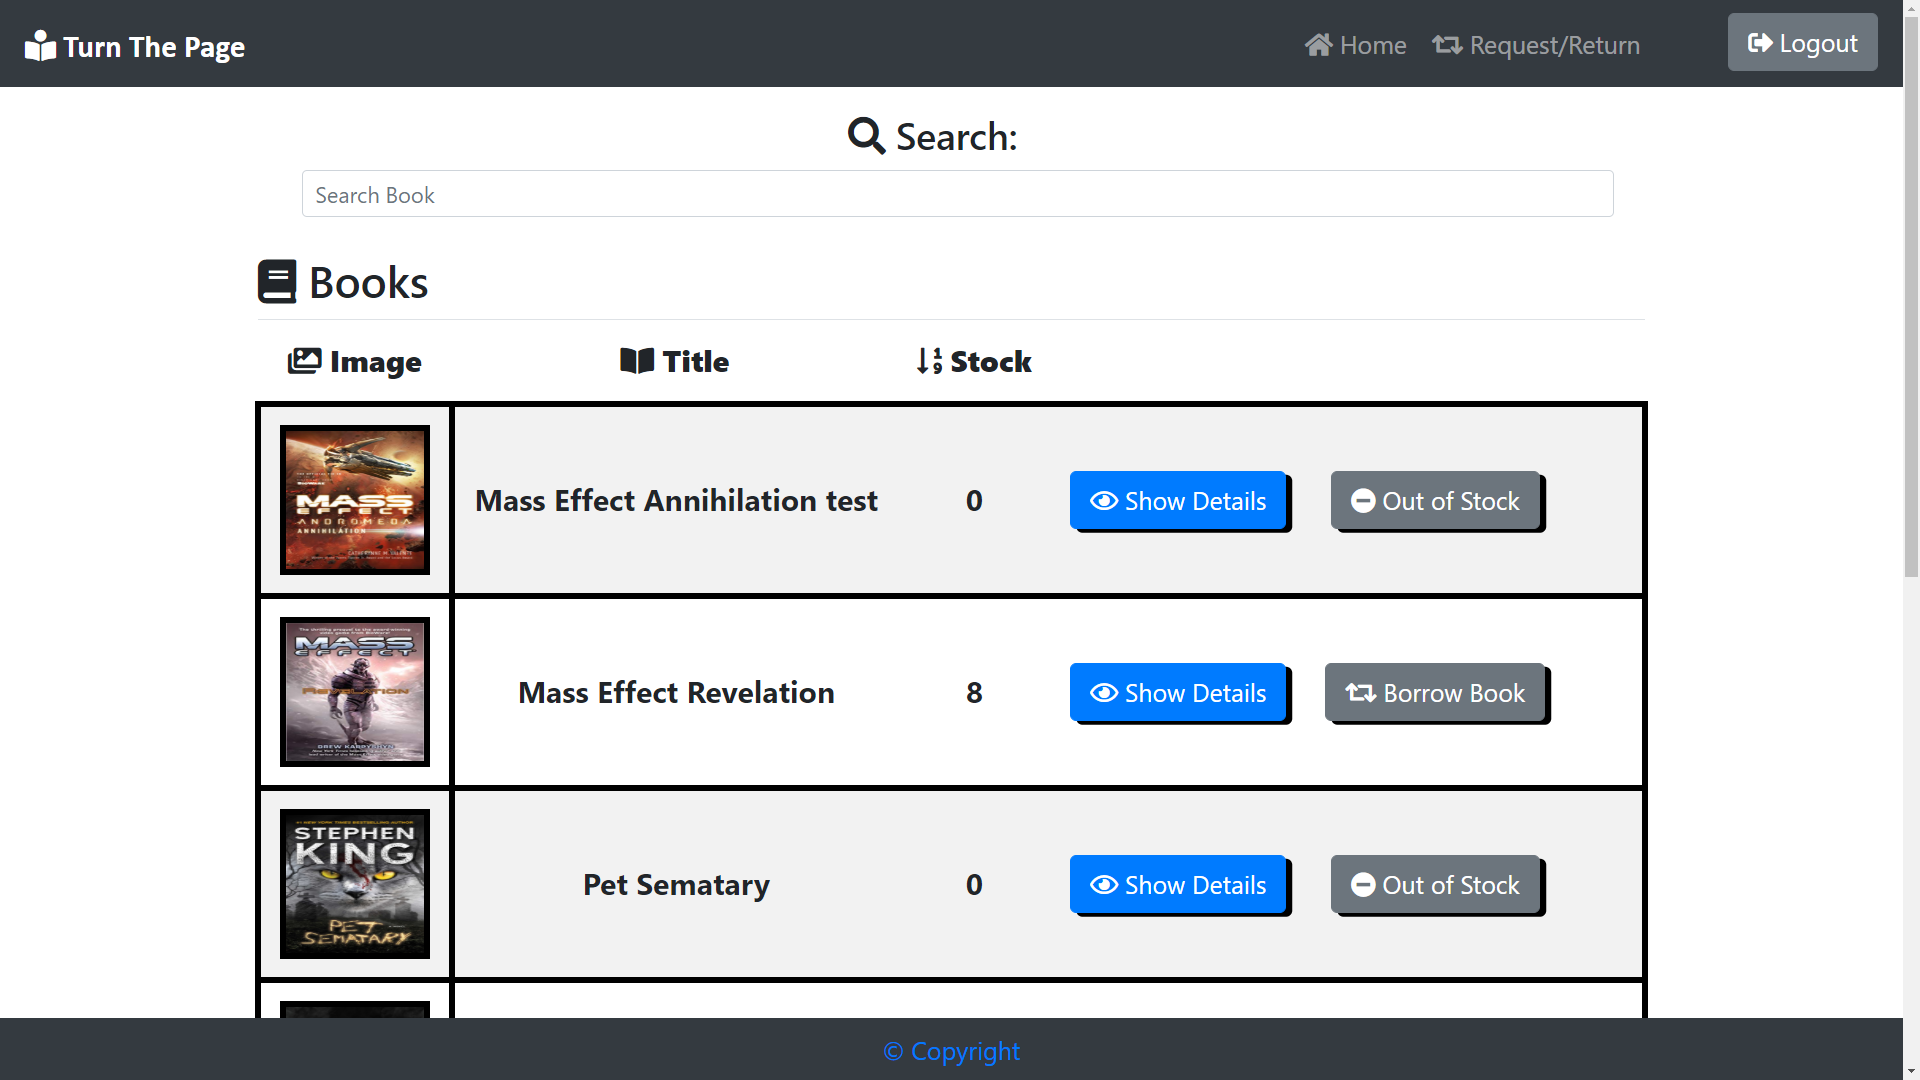Click the Copyright footer link
1920x1080 pixels.
coord(951,1051)
